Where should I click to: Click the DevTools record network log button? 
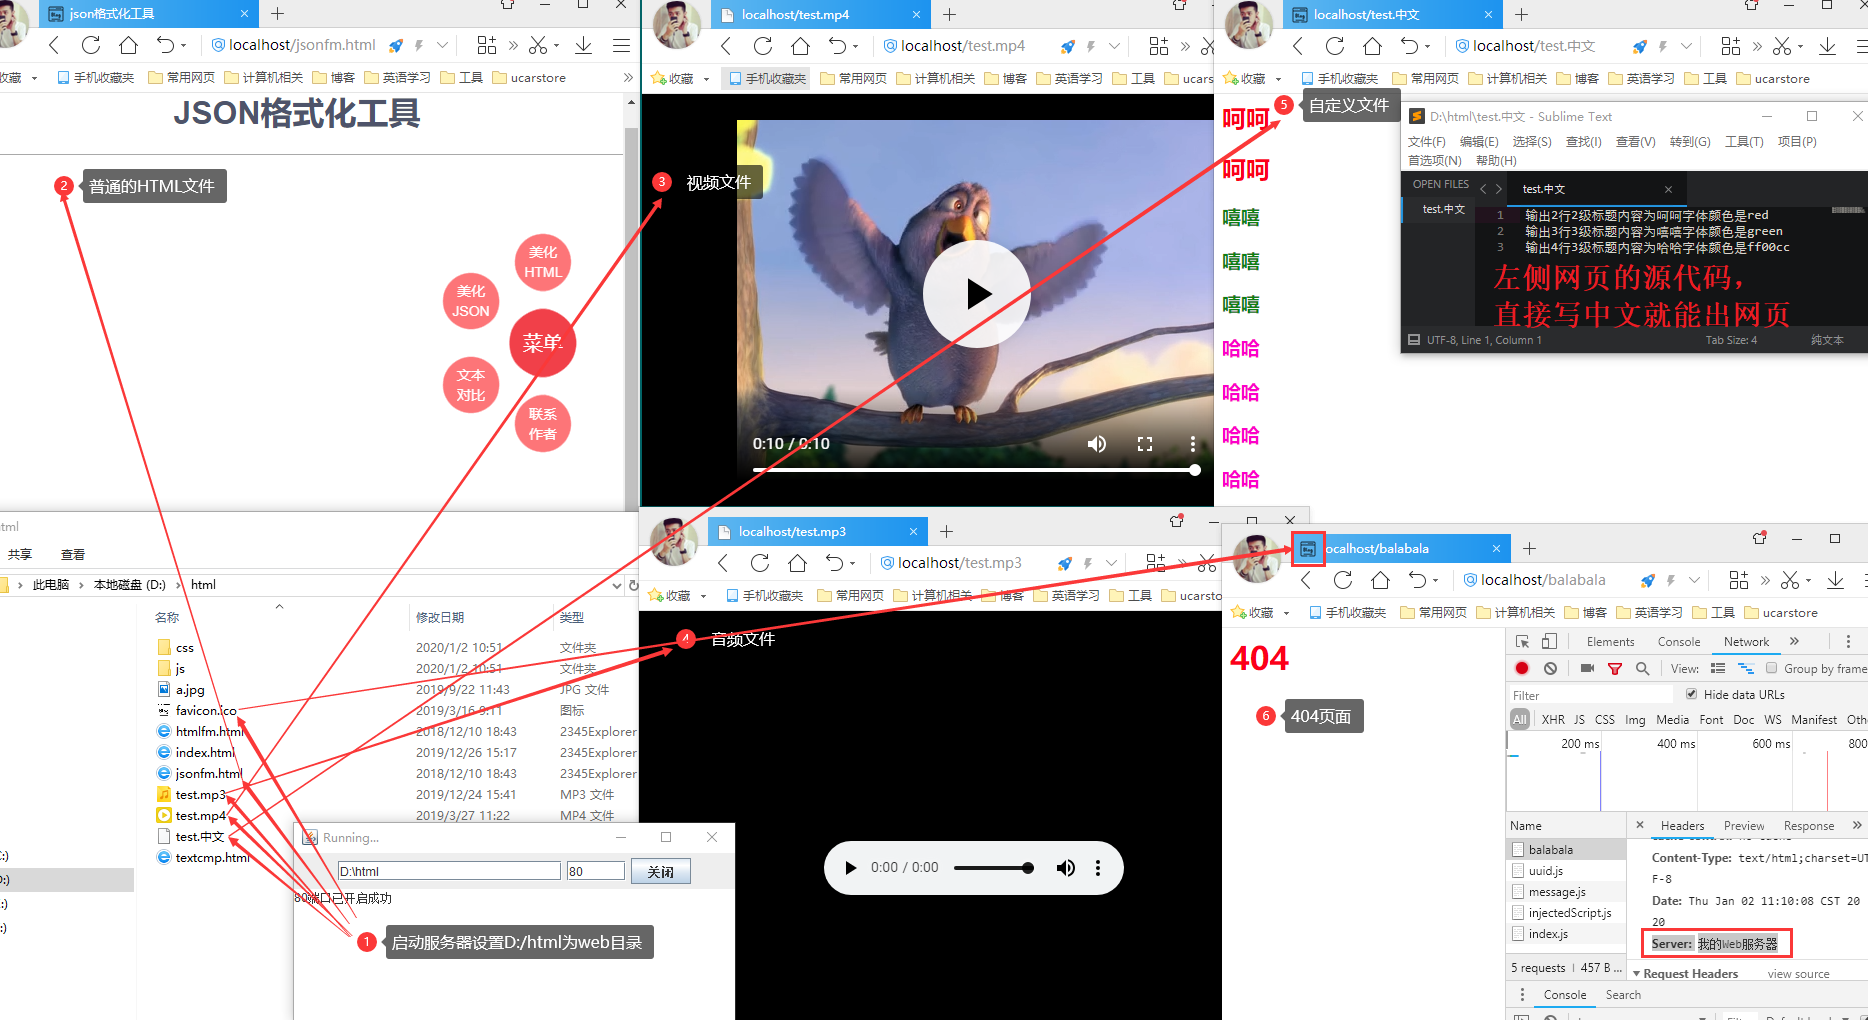click(x=1522, y=668)
